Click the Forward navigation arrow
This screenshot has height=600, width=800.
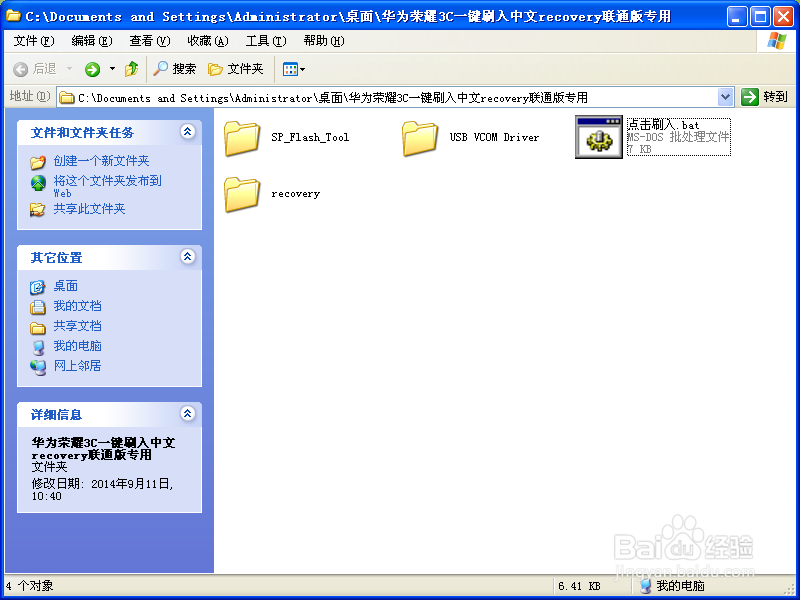tap(92, 69)
